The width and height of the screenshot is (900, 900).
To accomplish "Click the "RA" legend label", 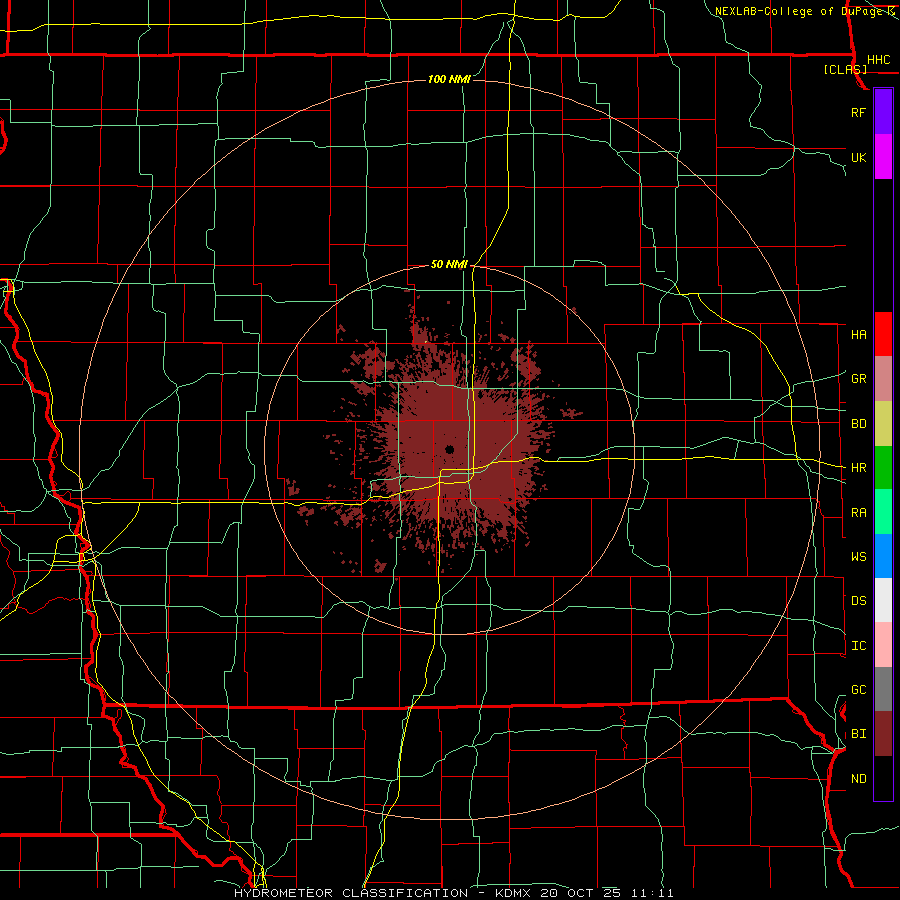I will (858, 513).
